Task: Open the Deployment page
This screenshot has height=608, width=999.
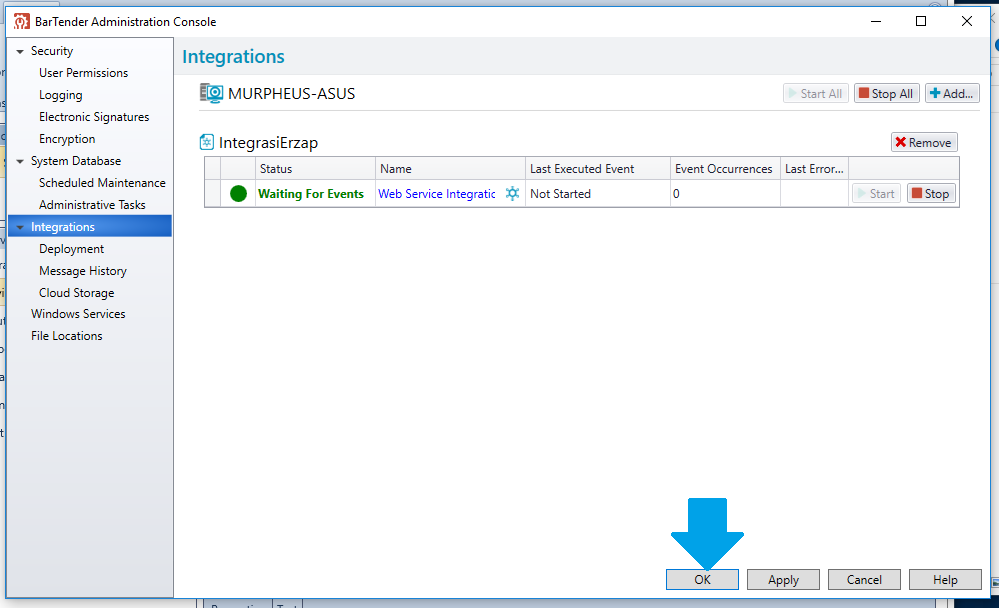Action: click(71, 249)
